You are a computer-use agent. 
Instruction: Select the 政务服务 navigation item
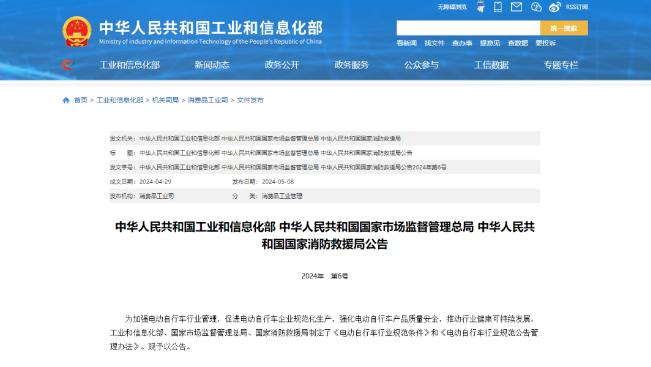(351, 65)
